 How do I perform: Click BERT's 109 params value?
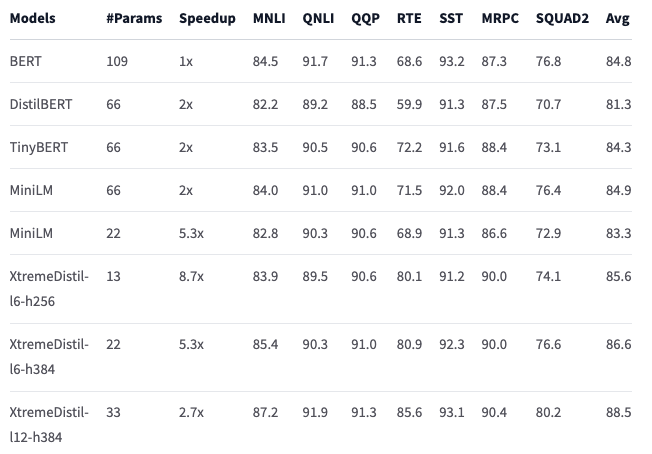[117, 62]
